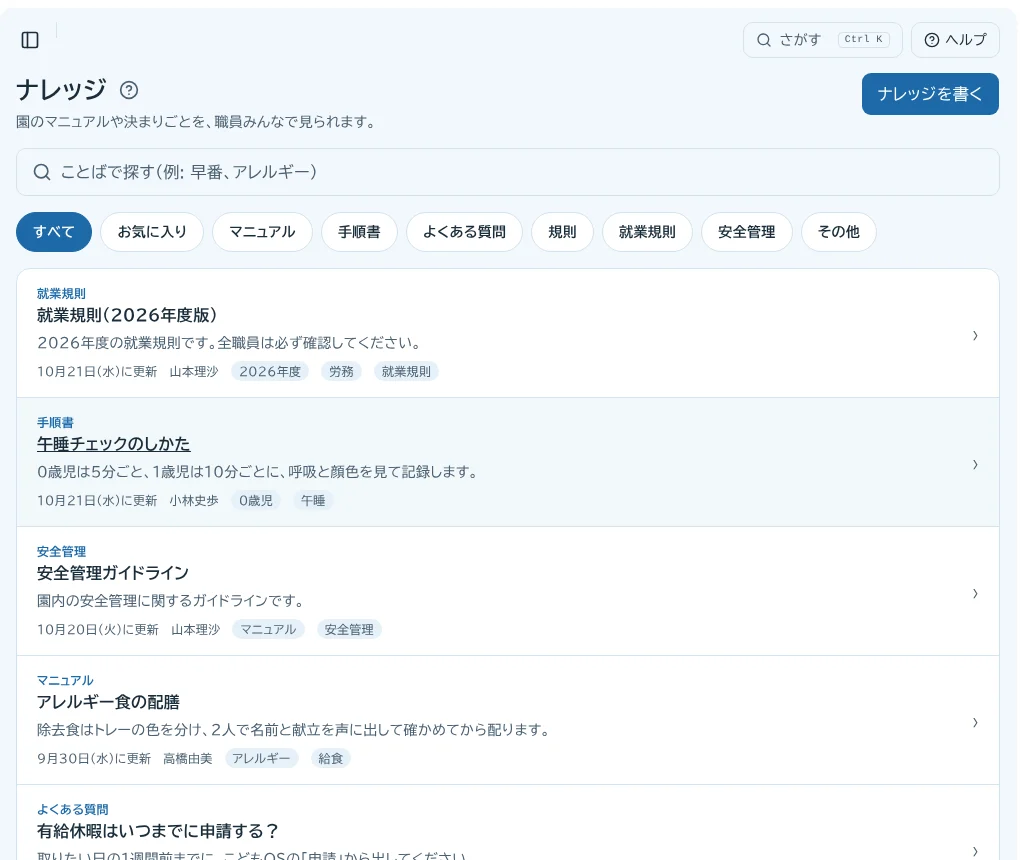Screen dimensions: 1024x860
Task: Click the よくある質問 category label above 有給休暇
Action: pos(72,810)
